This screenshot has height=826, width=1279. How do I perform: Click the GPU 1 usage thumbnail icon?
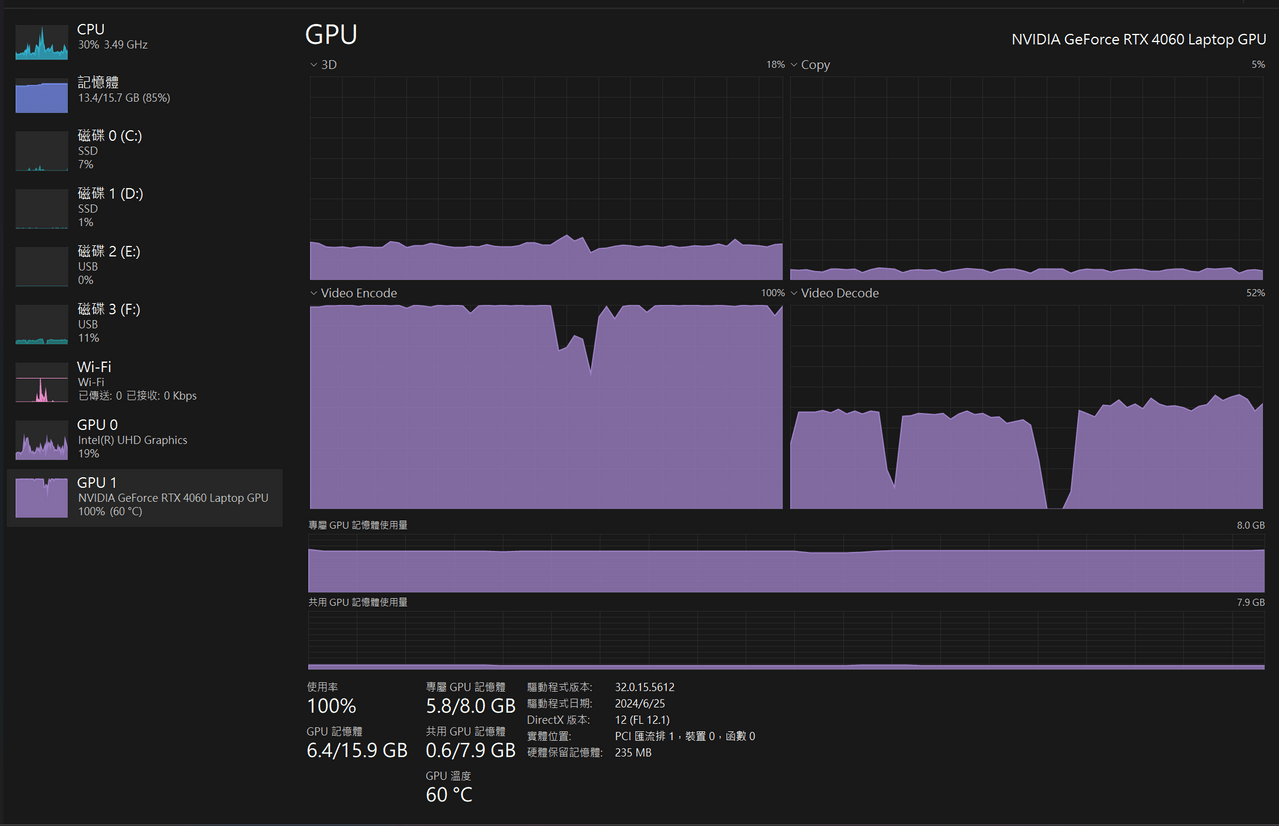(41, 497)
